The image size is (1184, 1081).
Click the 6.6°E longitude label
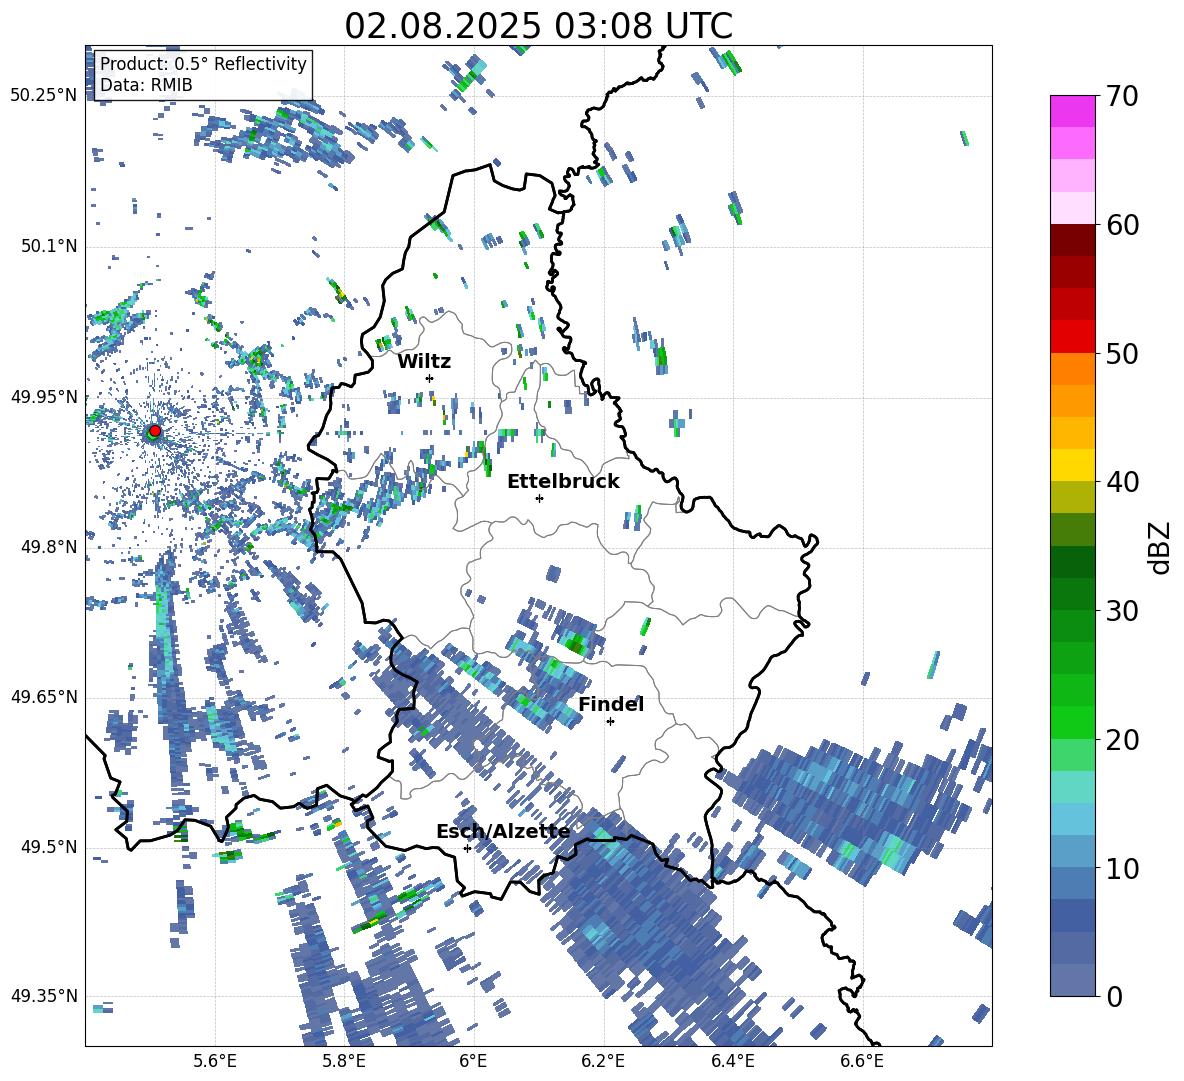[862, 1061]
